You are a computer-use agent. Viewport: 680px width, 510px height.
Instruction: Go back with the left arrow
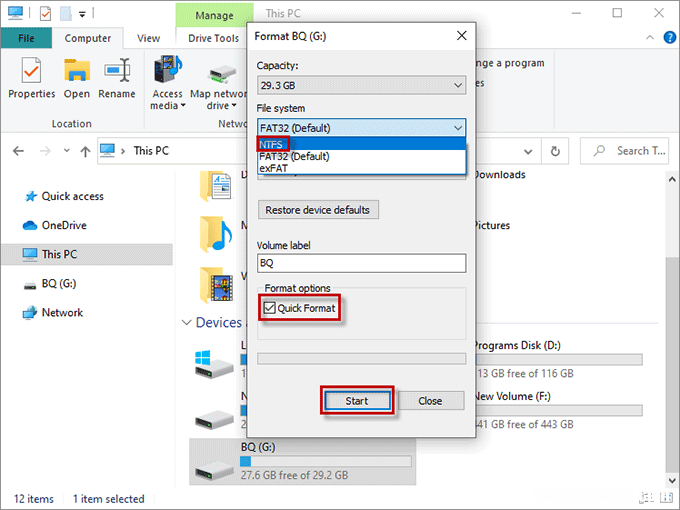click(x=18, y=151)
